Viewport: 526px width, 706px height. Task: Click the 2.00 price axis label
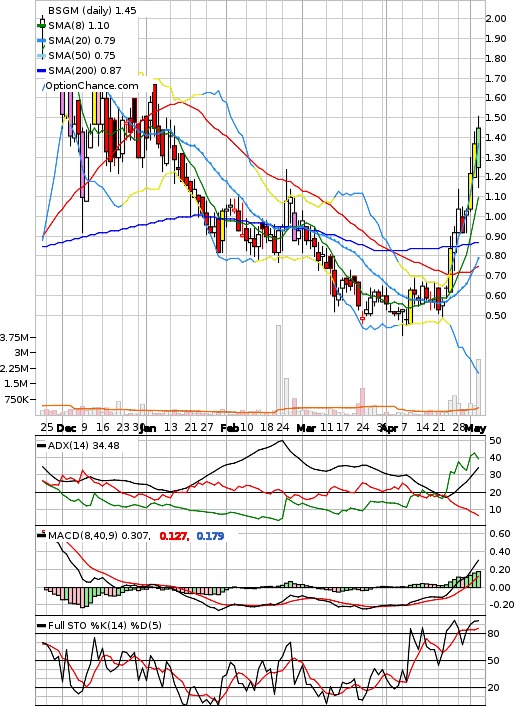coord(496,18)
